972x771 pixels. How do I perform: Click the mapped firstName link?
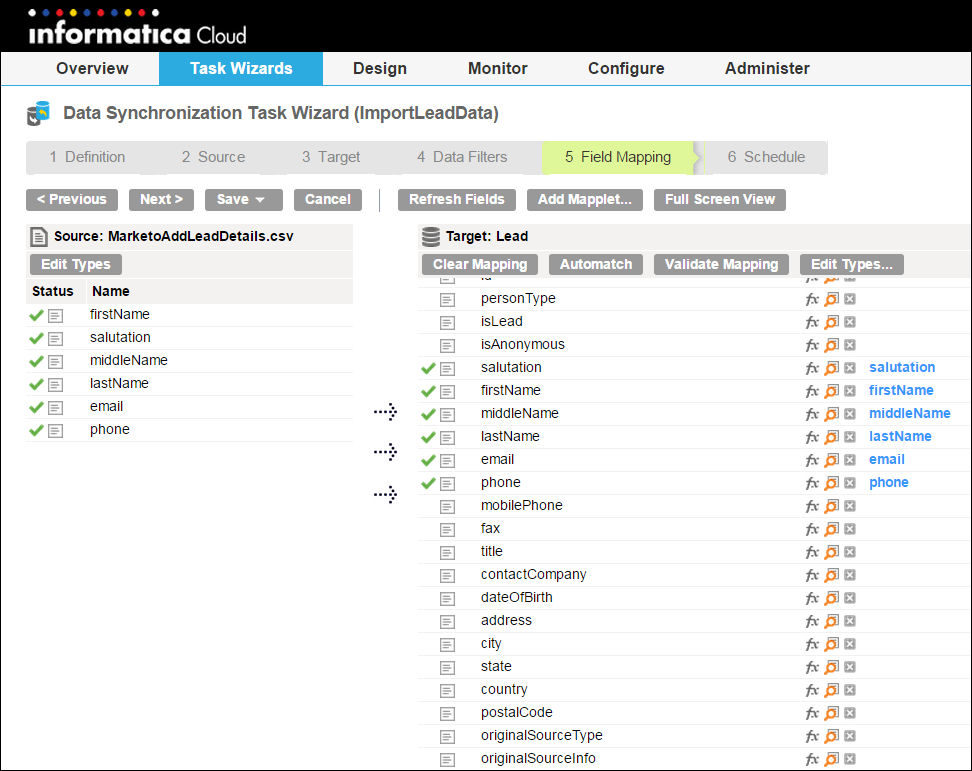(901, 390)
